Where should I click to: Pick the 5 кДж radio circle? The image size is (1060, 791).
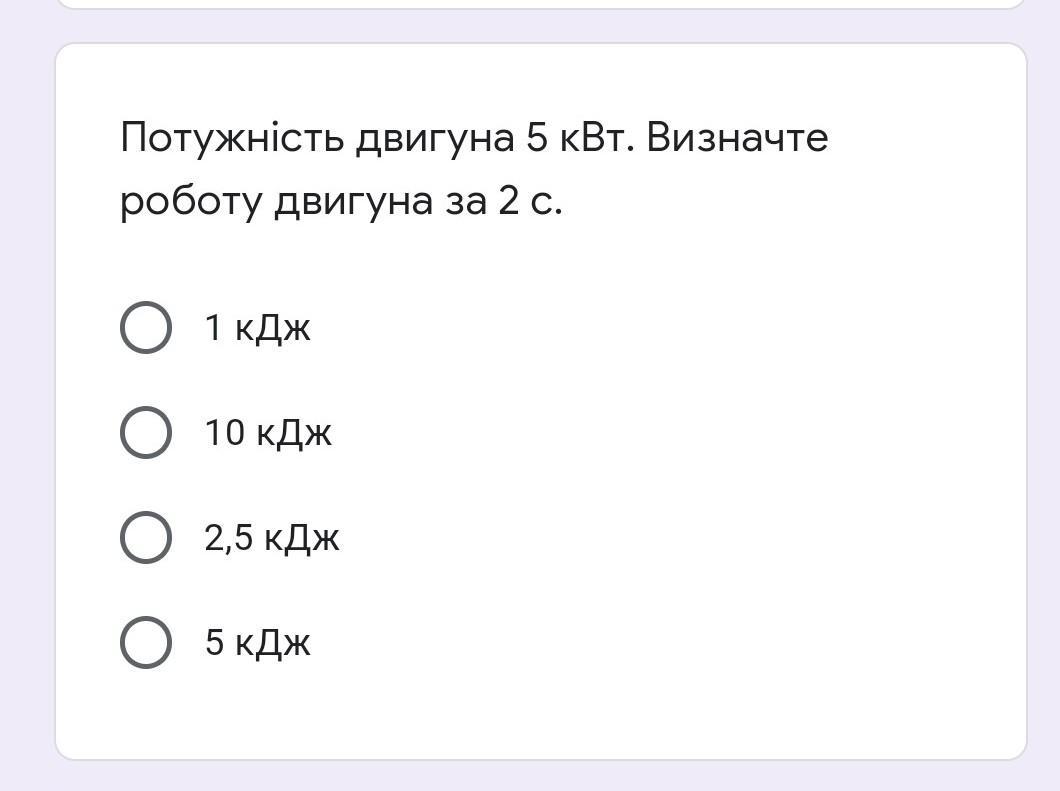pos(146,642)
